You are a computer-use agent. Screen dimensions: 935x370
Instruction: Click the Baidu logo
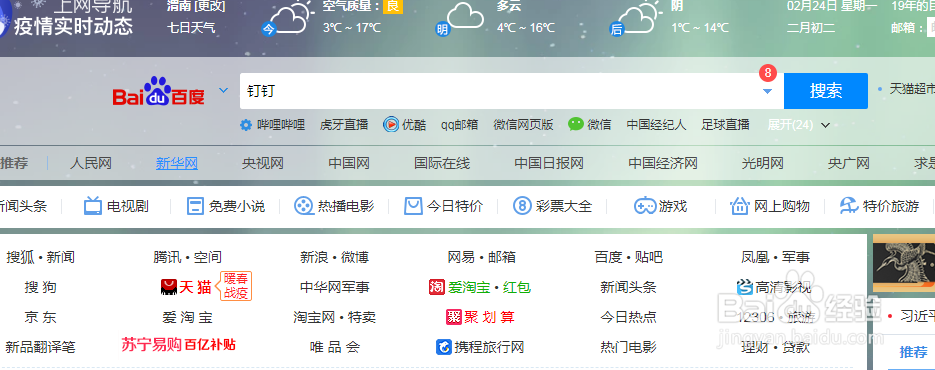click(159, 91)
